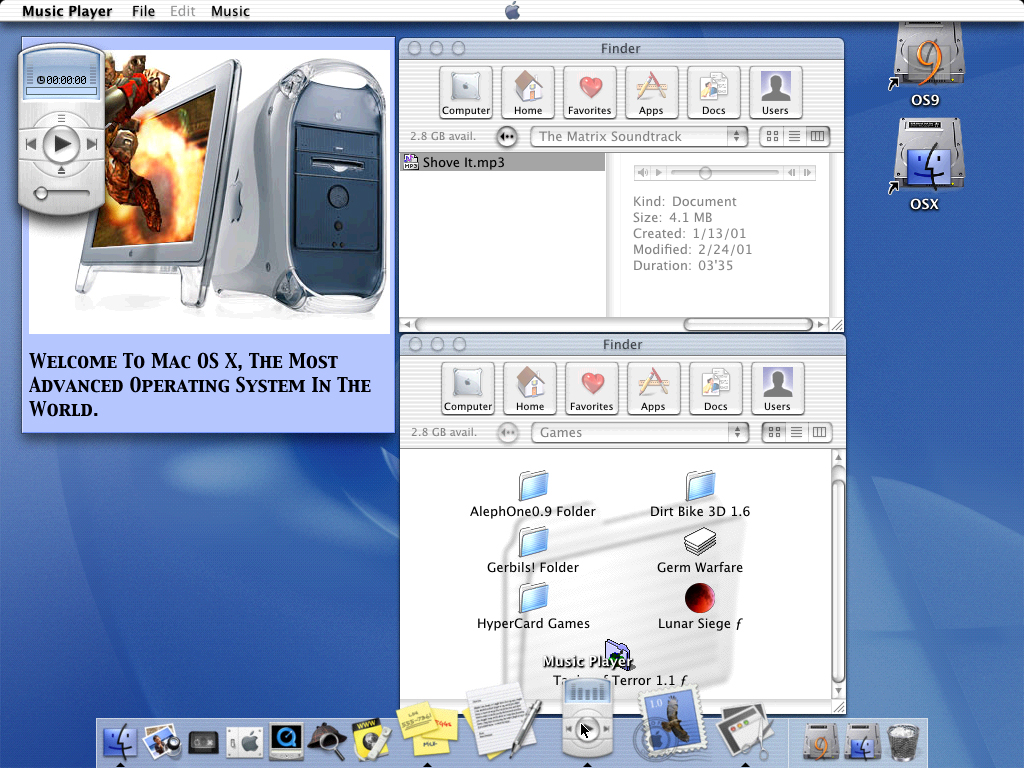Viewport: 1024px width, 768px height.
Task: Go Home from the Matrix Soundtrack Finder toolbar
Action: point(528,92)
